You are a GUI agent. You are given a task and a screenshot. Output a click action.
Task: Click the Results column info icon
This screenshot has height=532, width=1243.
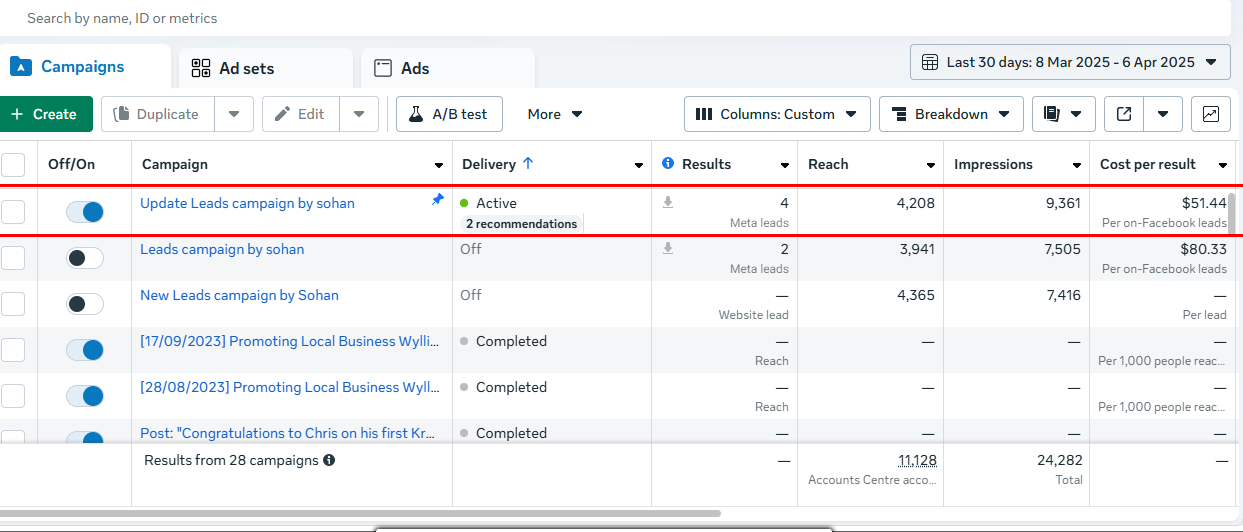coord(668,164)
